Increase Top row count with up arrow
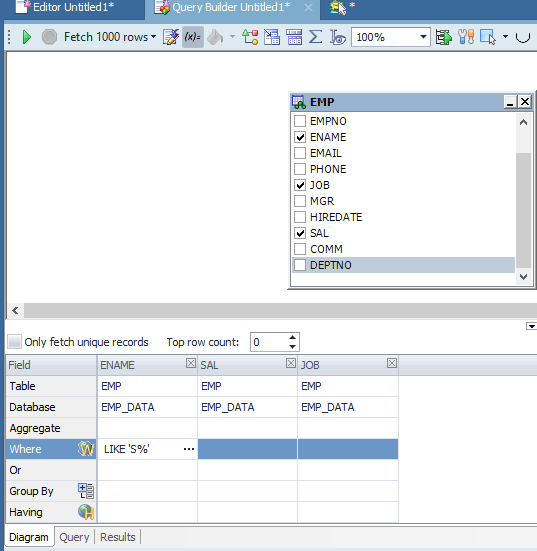This screenshot has width=537, height=551. pyautogui.click(x=292, y=337)
